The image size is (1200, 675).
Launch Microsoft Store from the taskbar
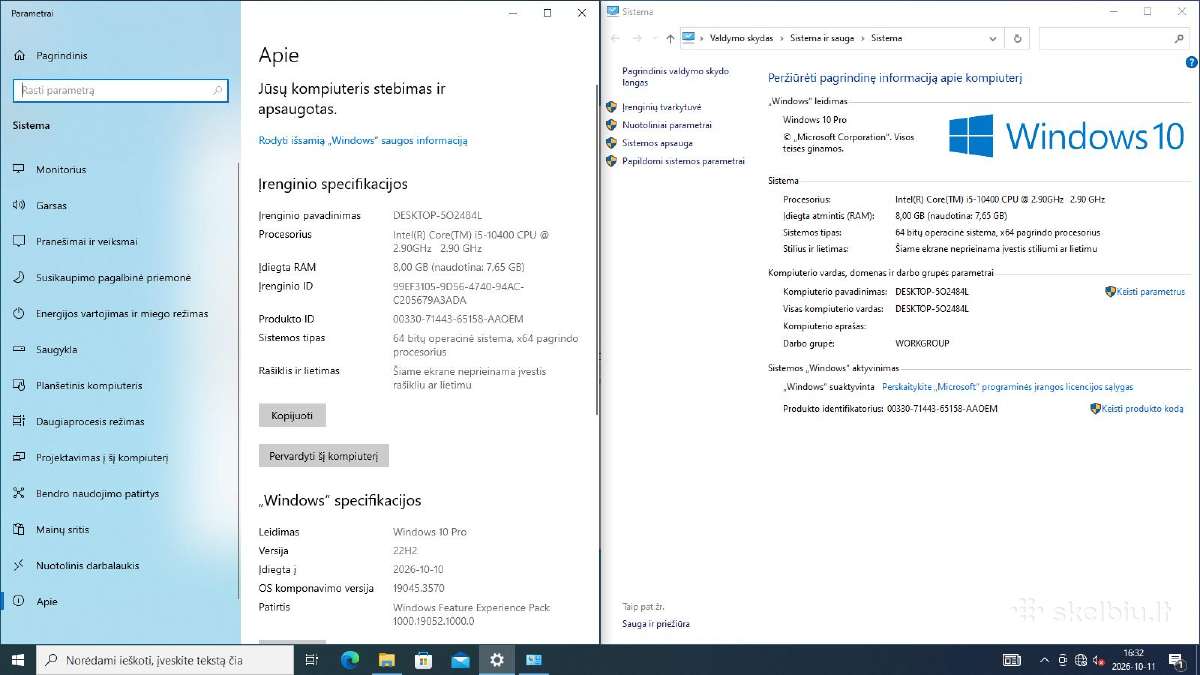(423, 660)
